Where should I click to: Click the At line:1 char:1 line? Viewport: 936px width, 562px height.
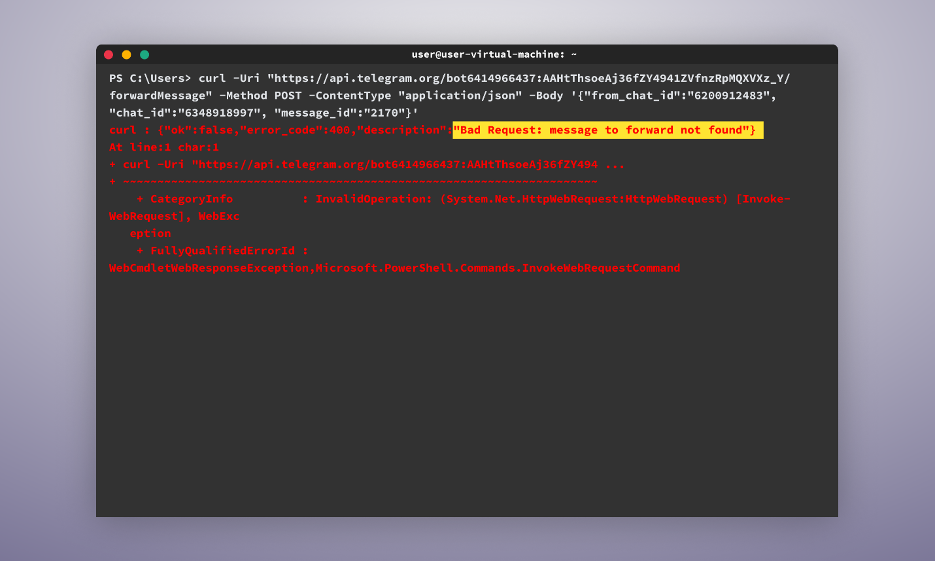pos(164,148)
